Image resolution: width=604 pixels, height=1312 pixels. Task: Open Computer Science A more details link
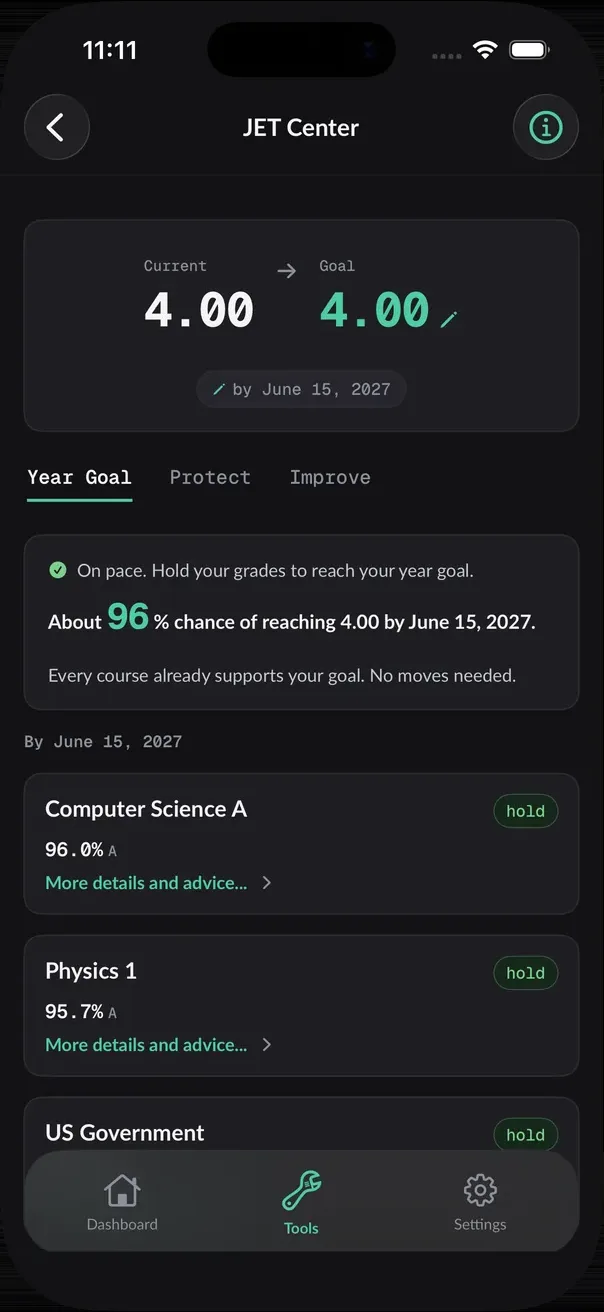(146, 883)
